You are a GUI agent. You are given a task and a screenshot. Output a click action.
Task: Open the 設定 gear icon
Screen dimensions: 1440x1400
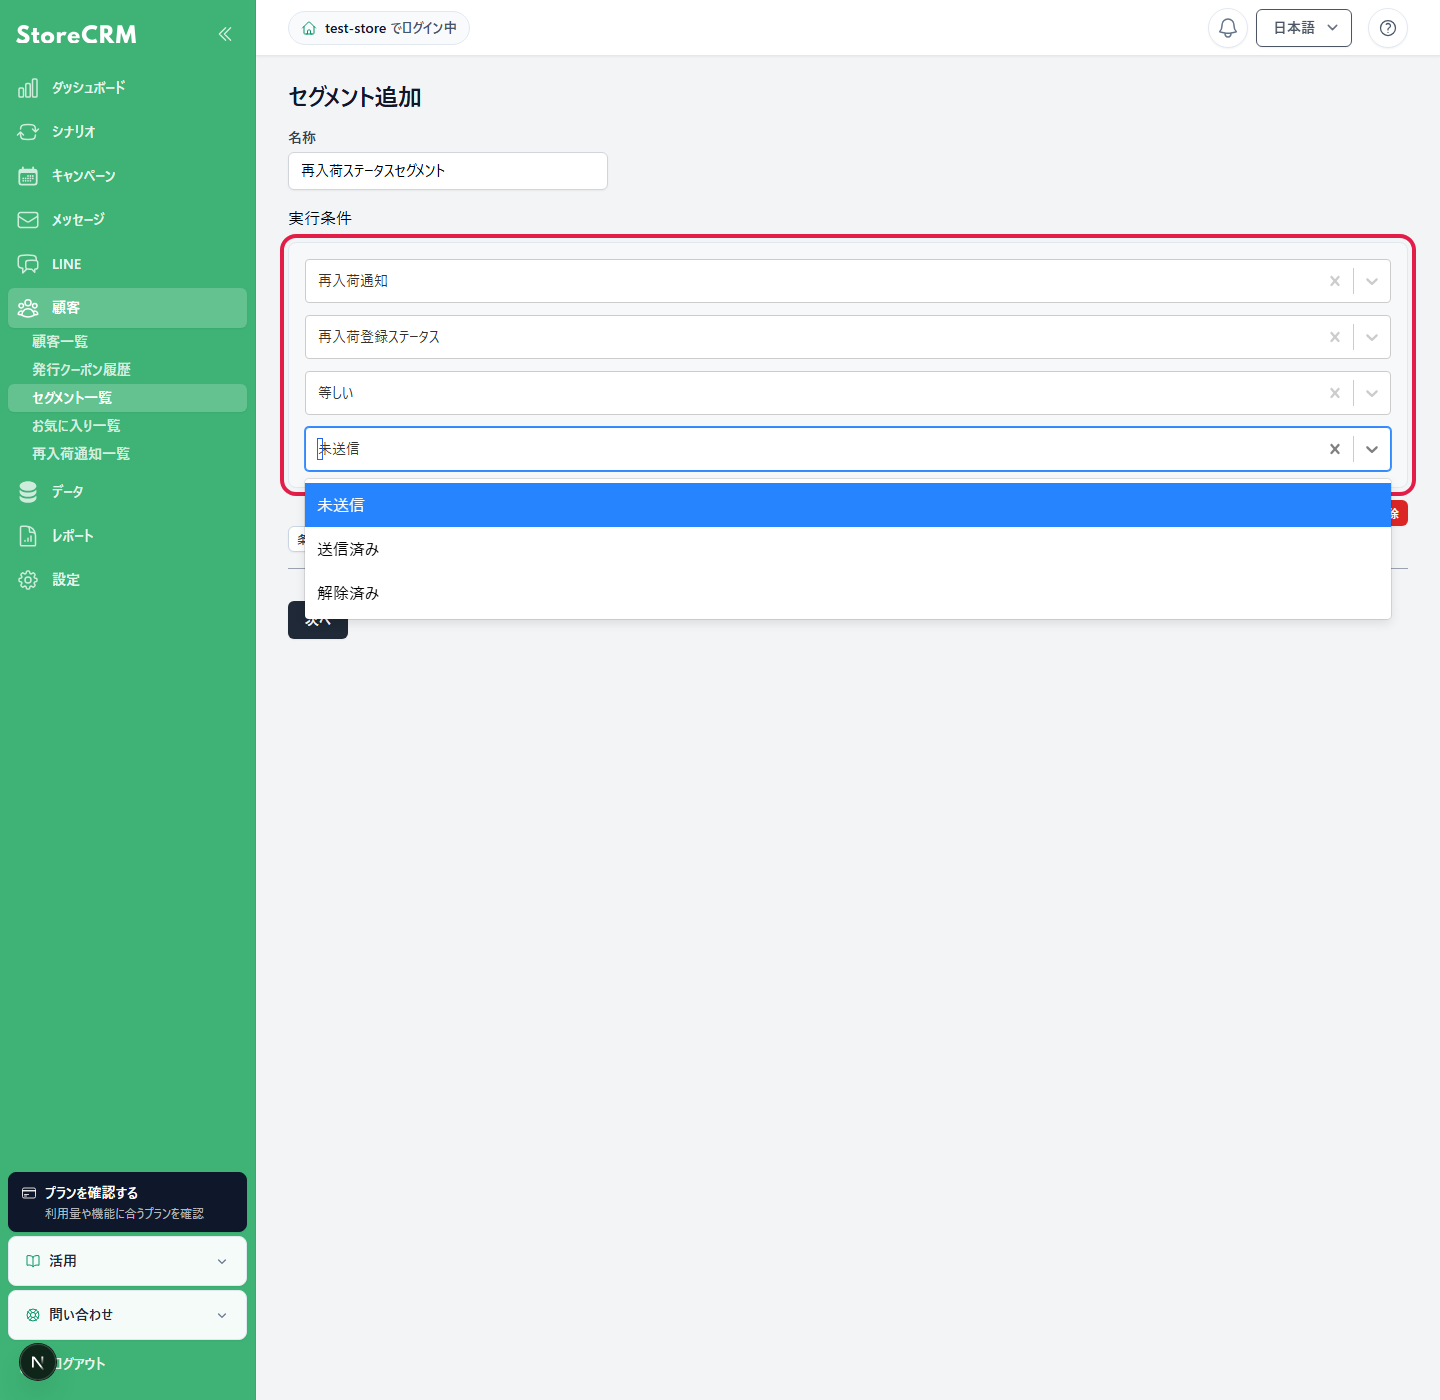coord(28,580)
